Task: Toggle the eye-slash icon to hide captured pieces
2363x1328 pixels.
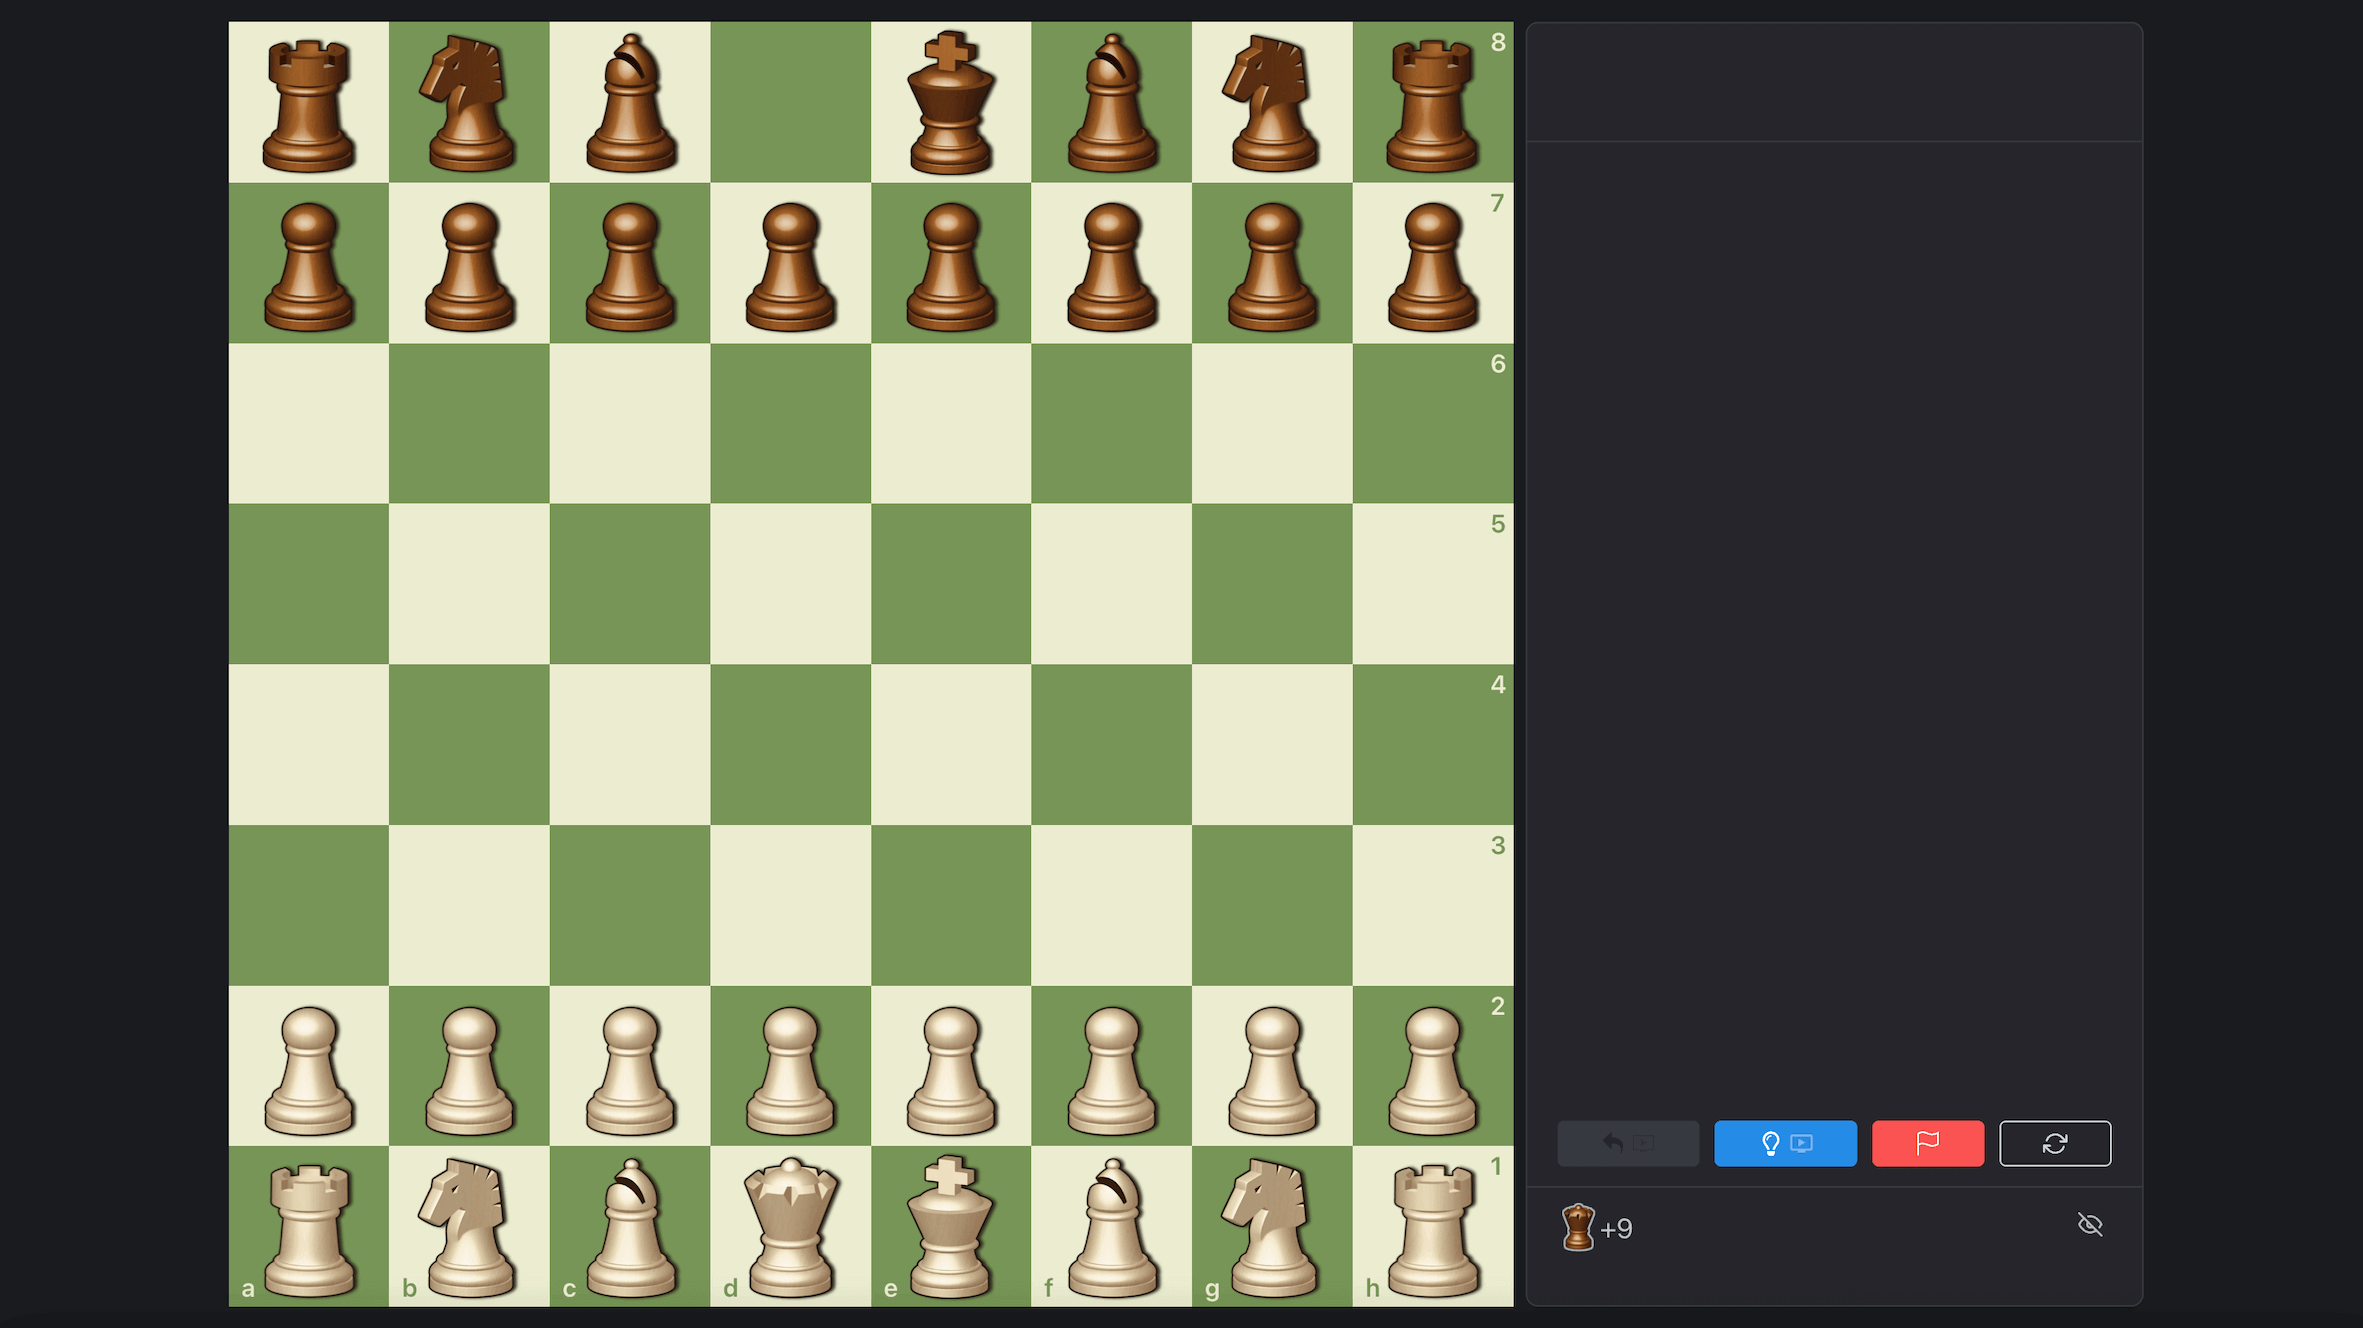Action: tap(2091, 1225)
